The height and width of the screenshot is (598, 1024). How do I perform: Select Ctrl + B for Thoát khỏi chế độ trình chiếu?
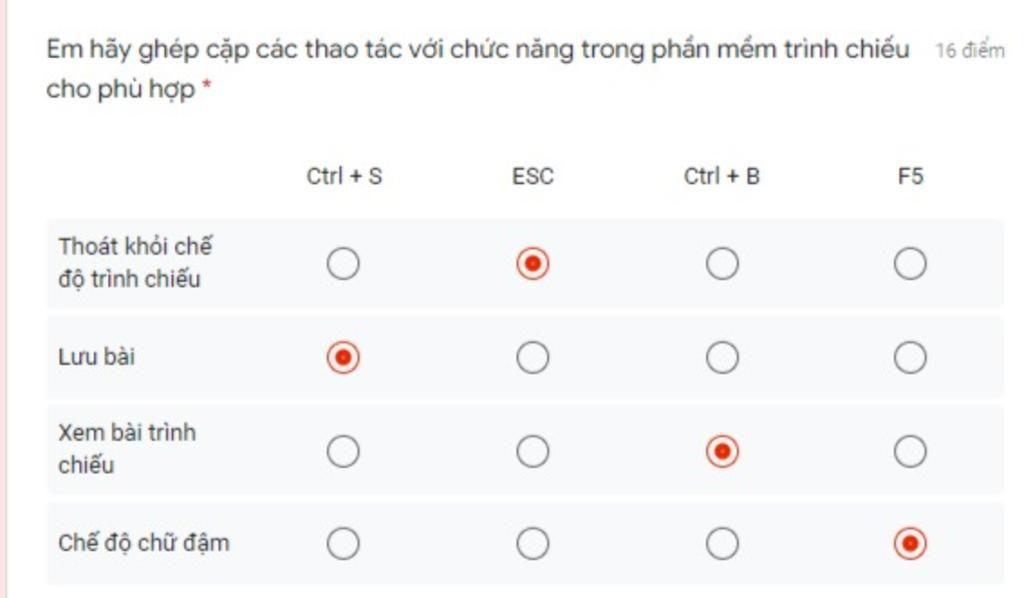(722, 264)
